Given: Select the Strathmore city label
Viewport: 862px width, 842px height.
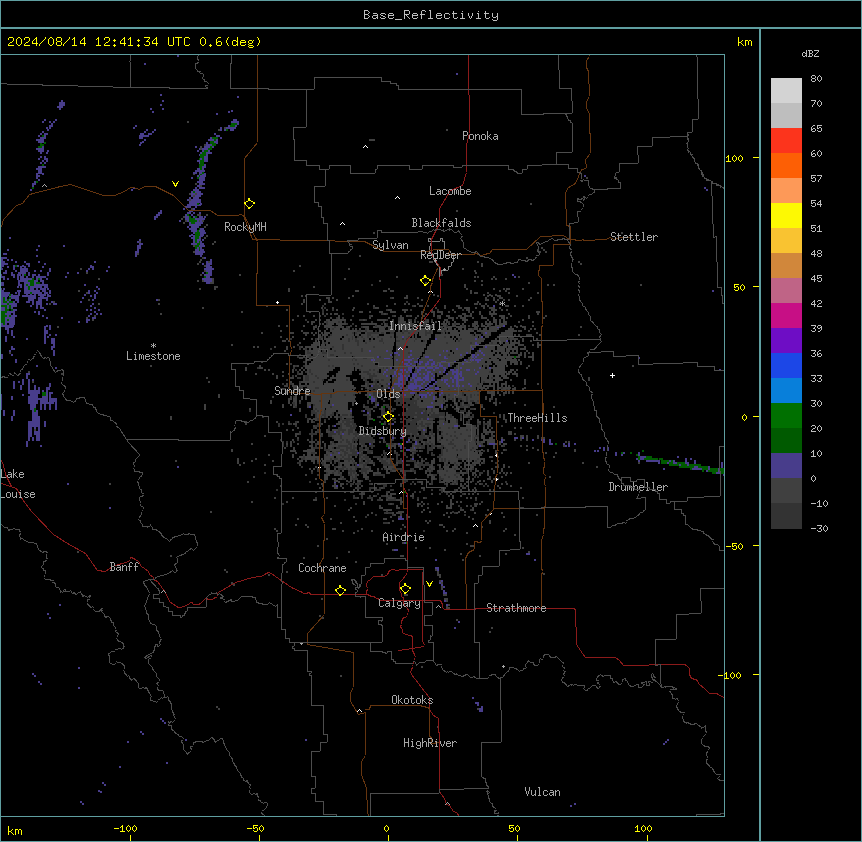Looking at the screenshot, I should 516,608.
